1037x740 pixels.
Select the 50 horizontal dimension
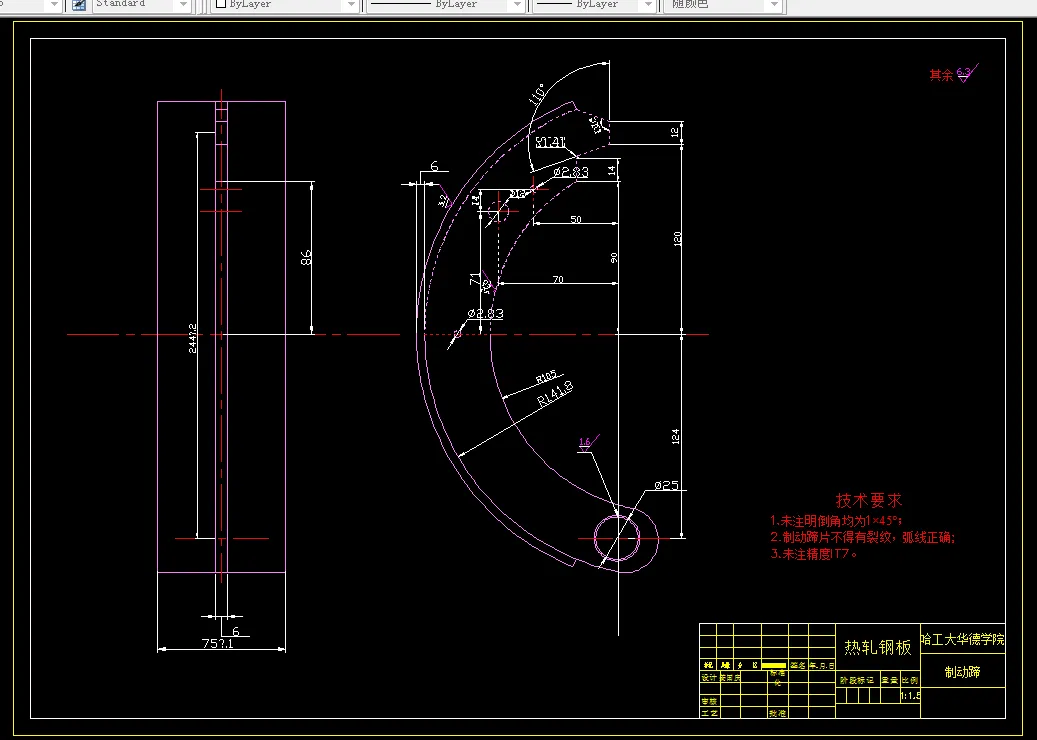[x=576, y=220]
